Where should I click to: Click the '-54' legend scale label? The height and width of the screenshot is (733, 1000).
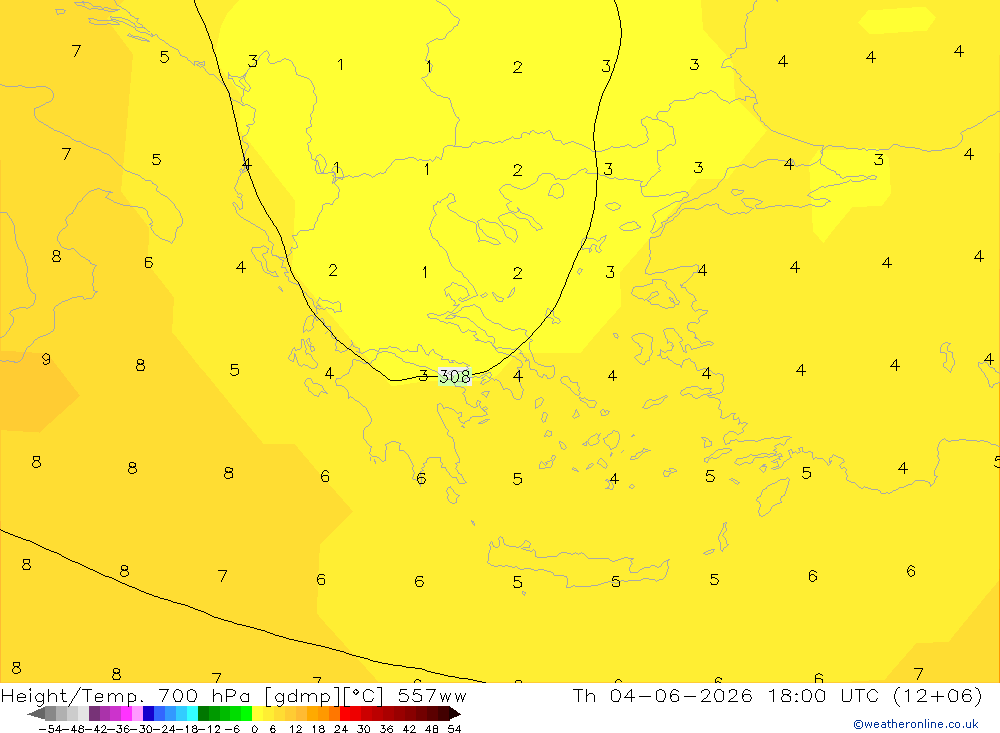(x=50, y=729)
